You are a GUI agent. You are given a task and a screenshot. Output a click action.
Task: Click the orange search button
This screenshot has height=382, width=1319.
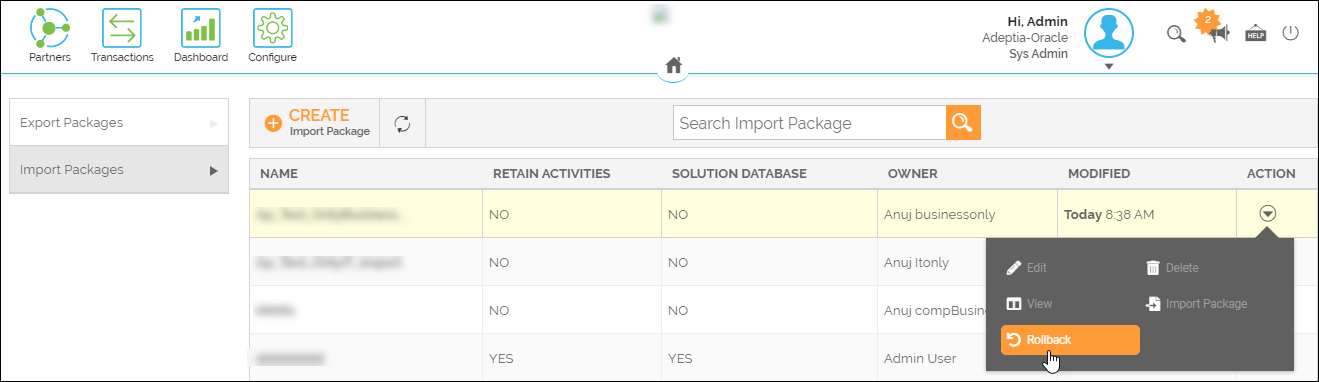click(x=963, y=123)
